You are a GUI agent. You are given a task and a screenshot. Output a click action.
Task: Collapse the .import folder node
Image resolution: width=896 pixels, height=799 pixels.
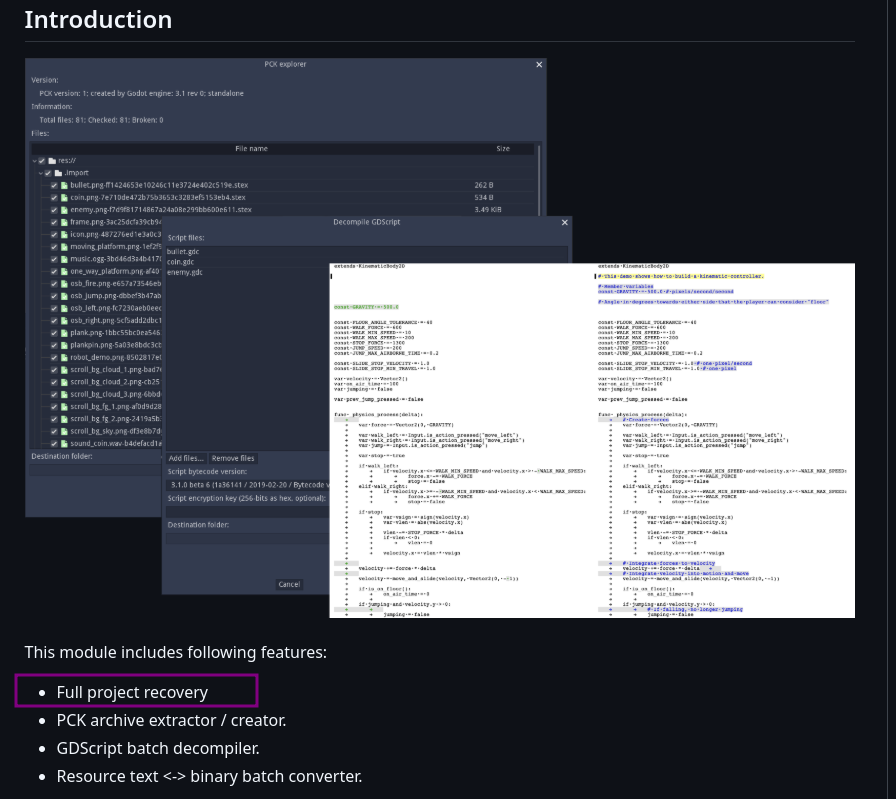click(41, 173)
